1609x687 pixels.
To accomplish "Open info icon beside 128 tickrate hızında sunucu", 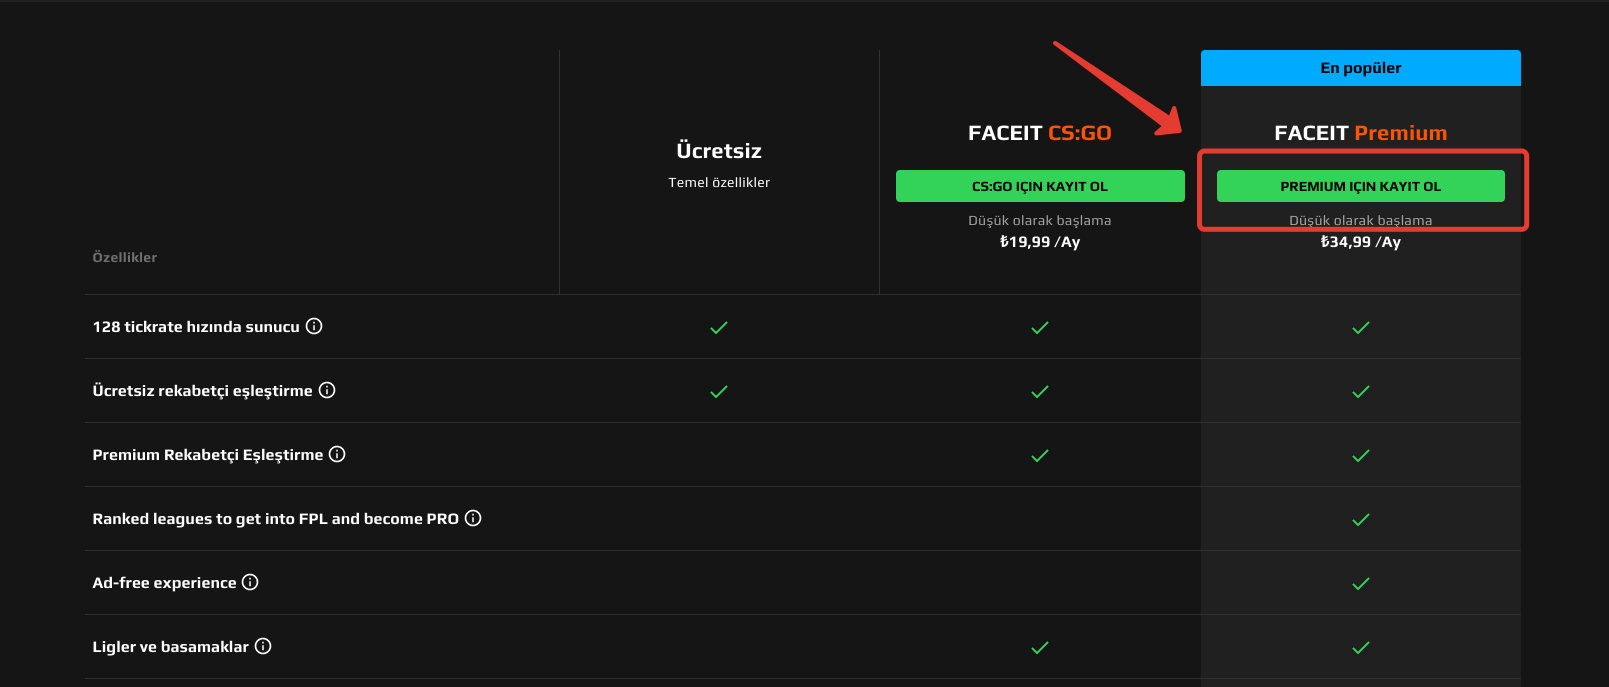I will tap(314, 326).
